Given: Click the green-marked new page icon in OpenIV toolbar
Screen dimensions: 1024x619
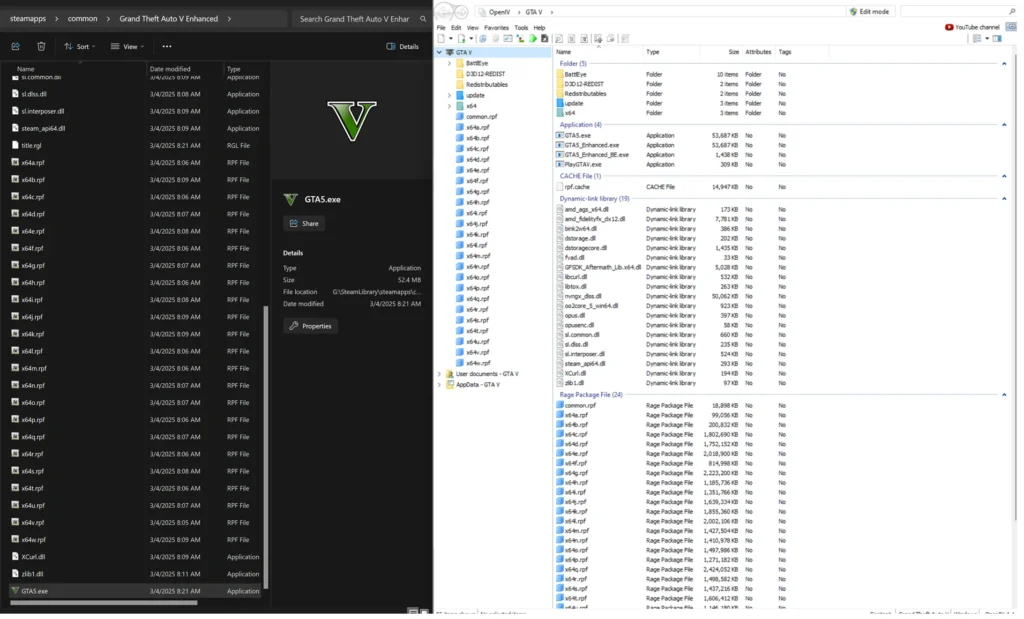Looking at the screenshot, I should (462, 39).
